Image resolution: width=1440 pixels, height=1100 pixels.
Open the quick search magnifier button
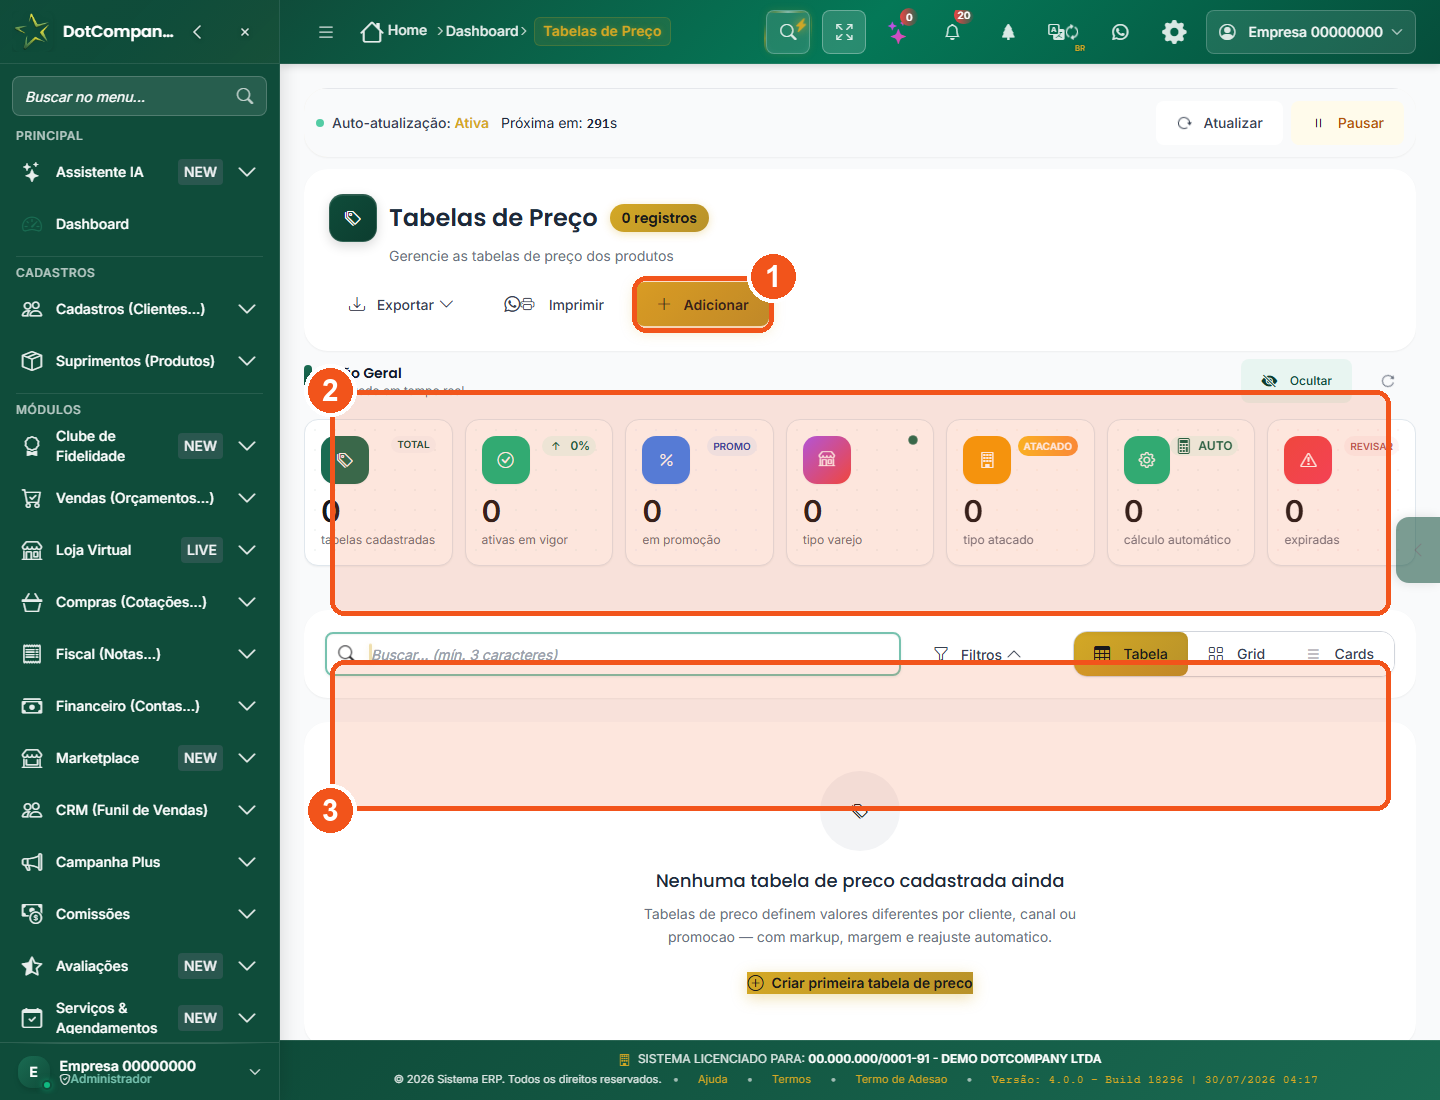[x=788, y=32]
